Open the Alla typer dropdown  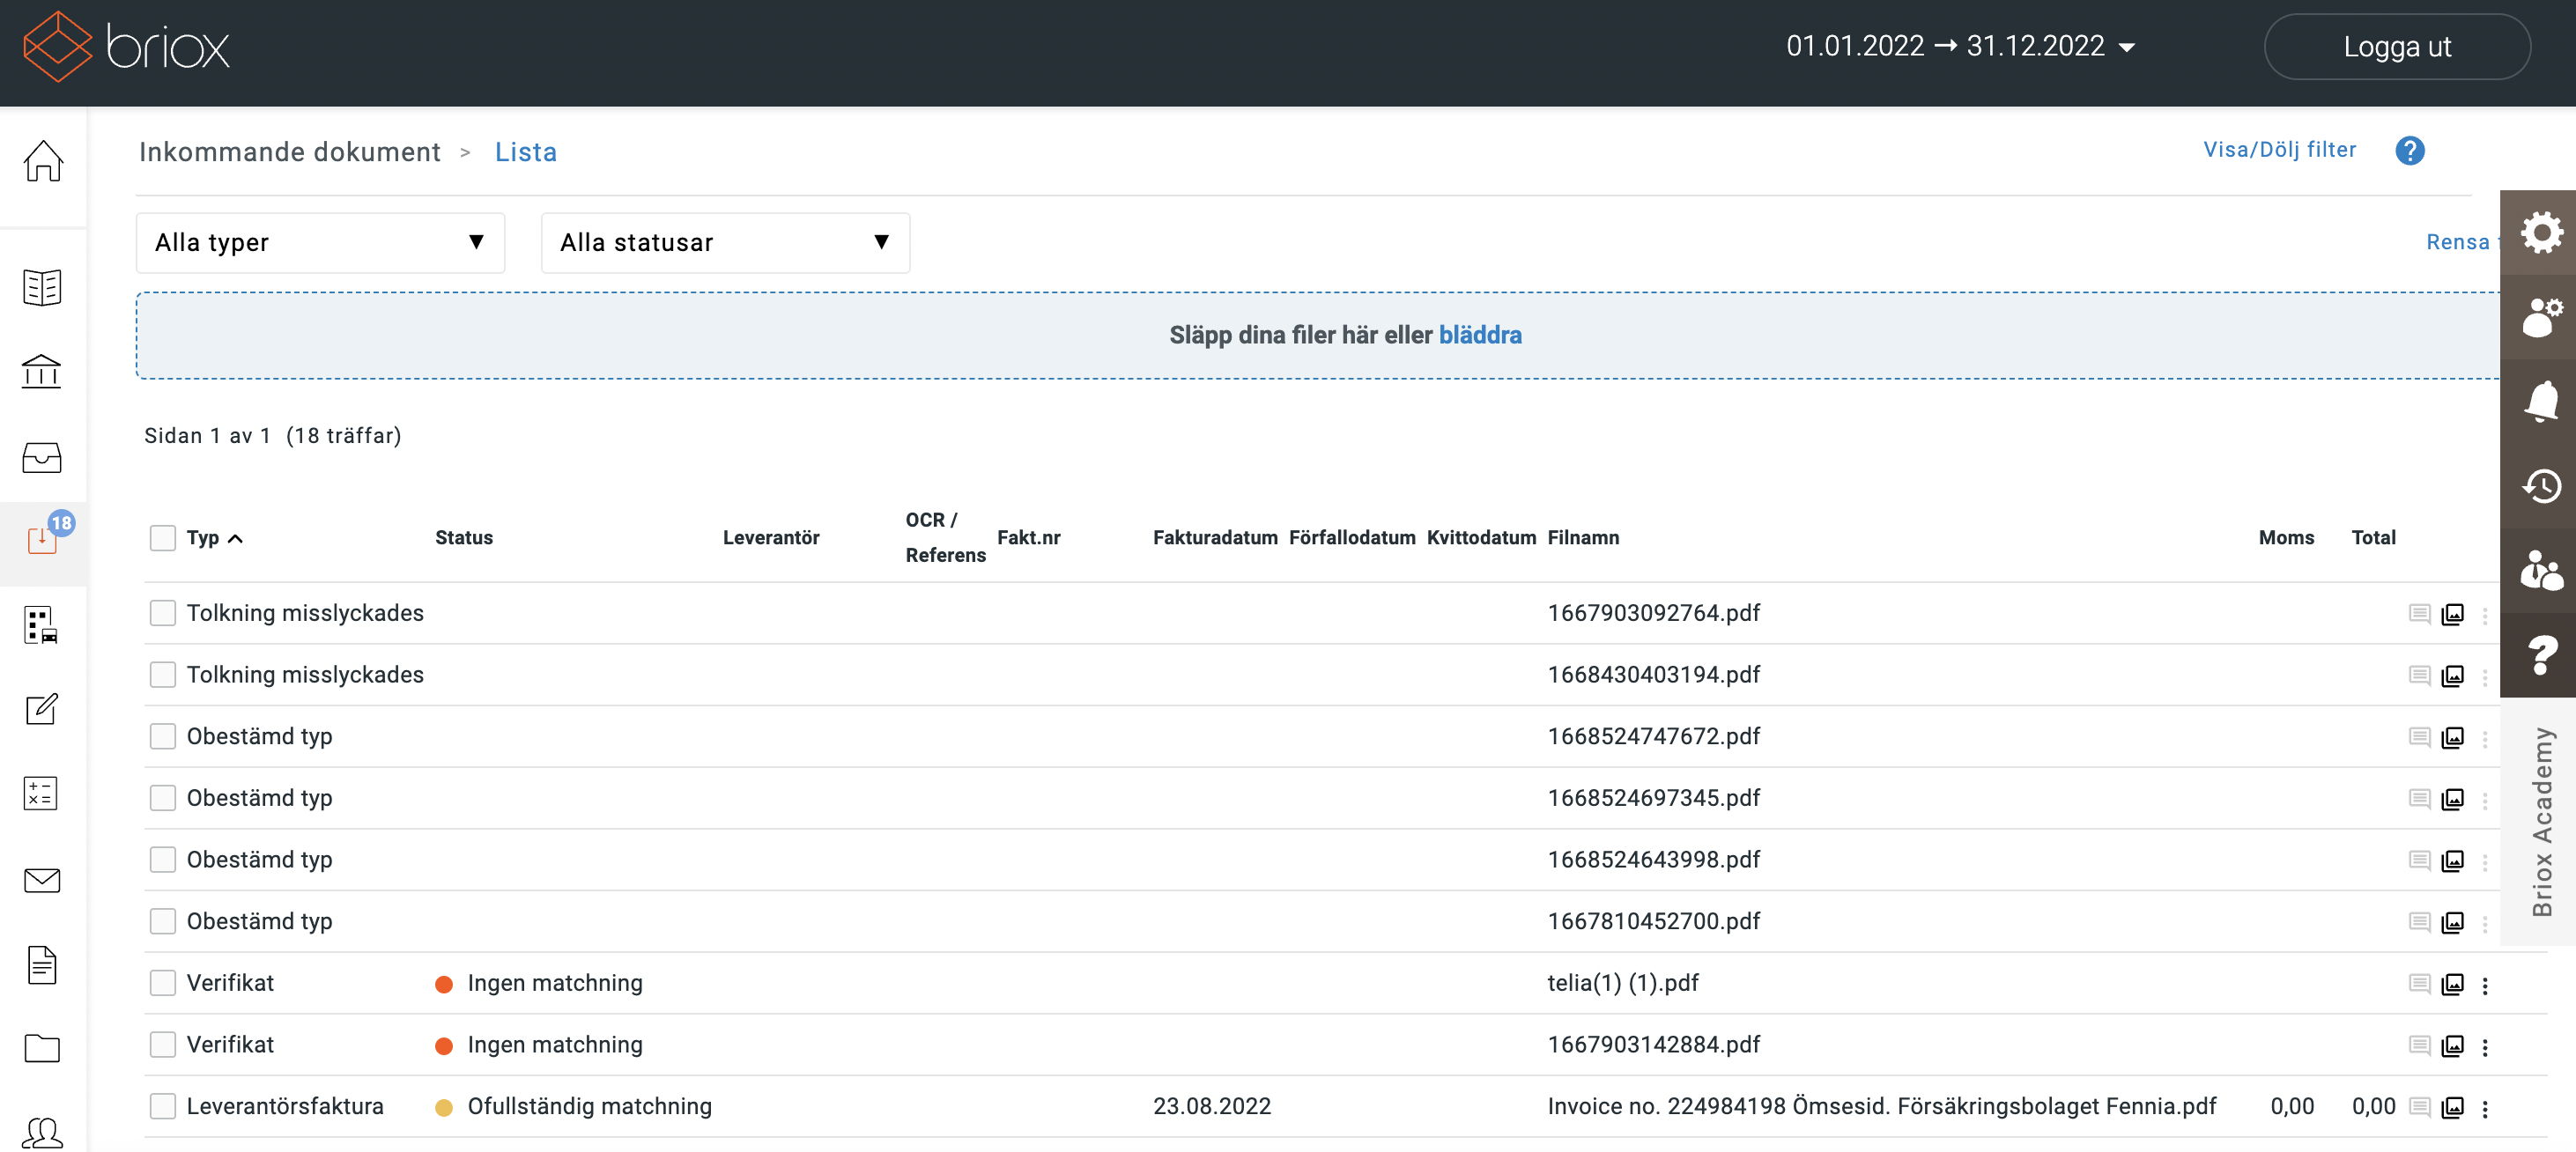[320, 243]
